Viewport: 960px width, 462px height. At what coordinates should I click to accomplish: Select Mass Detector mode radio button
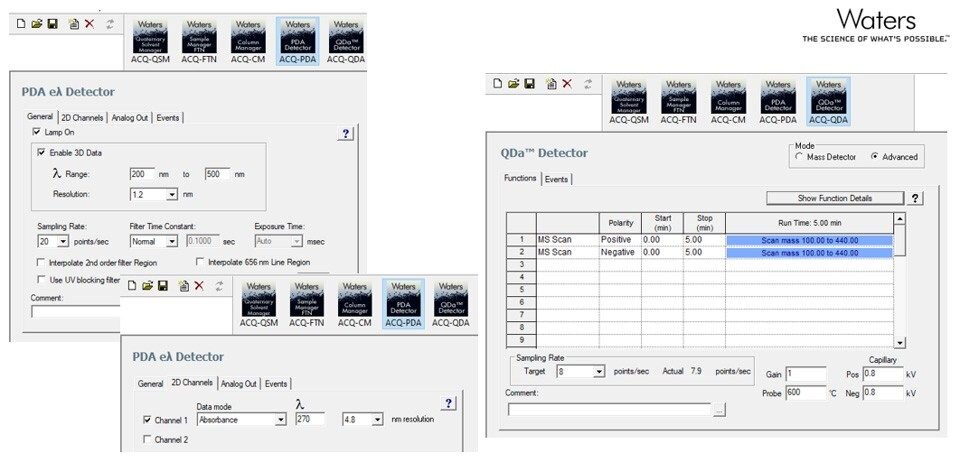pyautogui.click(x=799, y=157)
